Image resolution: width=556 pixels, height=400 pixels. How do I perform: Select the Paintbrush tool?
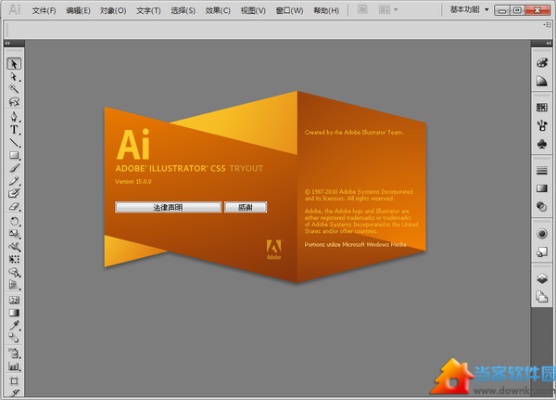pos(14,168)
